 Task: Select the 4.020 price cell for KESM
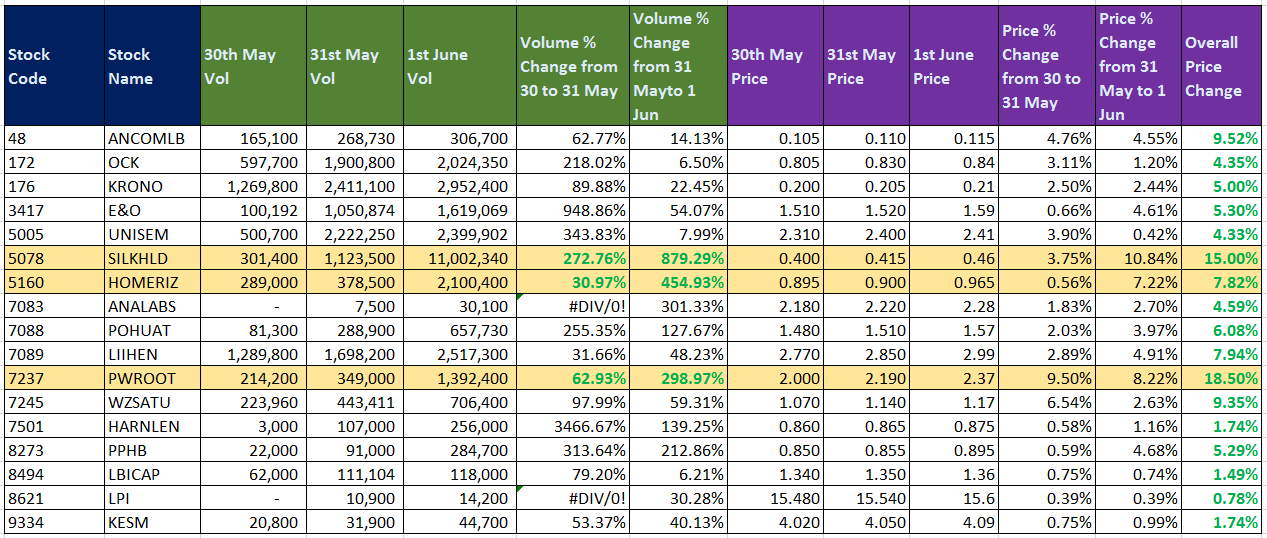tap(775, 522)
